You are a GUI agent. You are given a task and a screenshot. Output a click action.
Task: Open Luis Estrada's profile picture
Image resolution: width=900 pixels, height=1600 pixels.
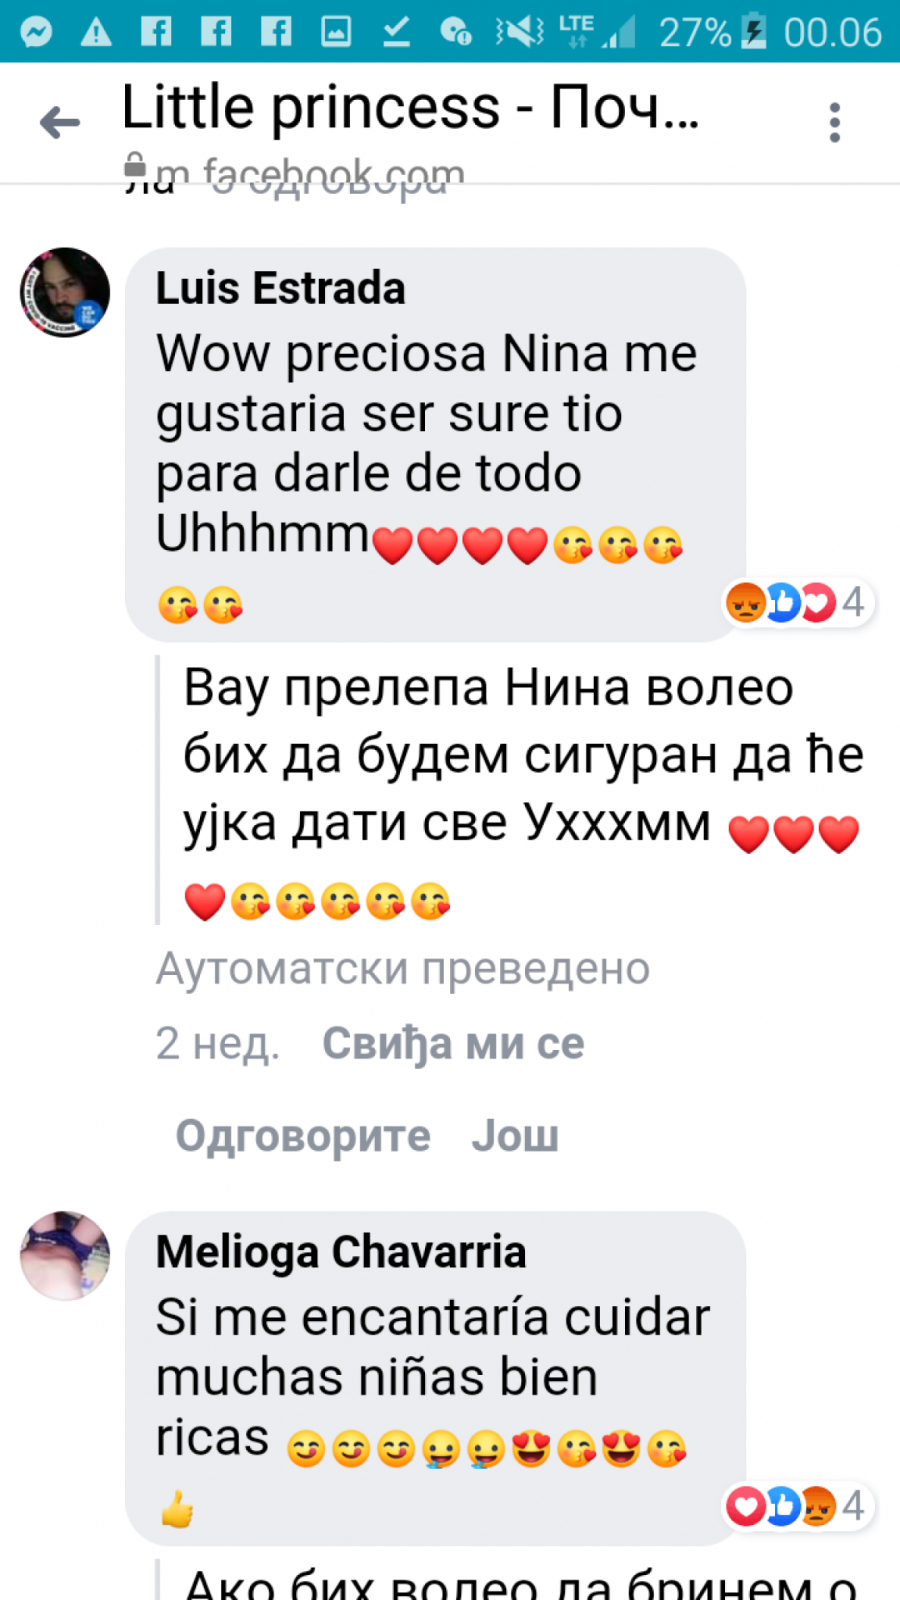click(65, 292)
